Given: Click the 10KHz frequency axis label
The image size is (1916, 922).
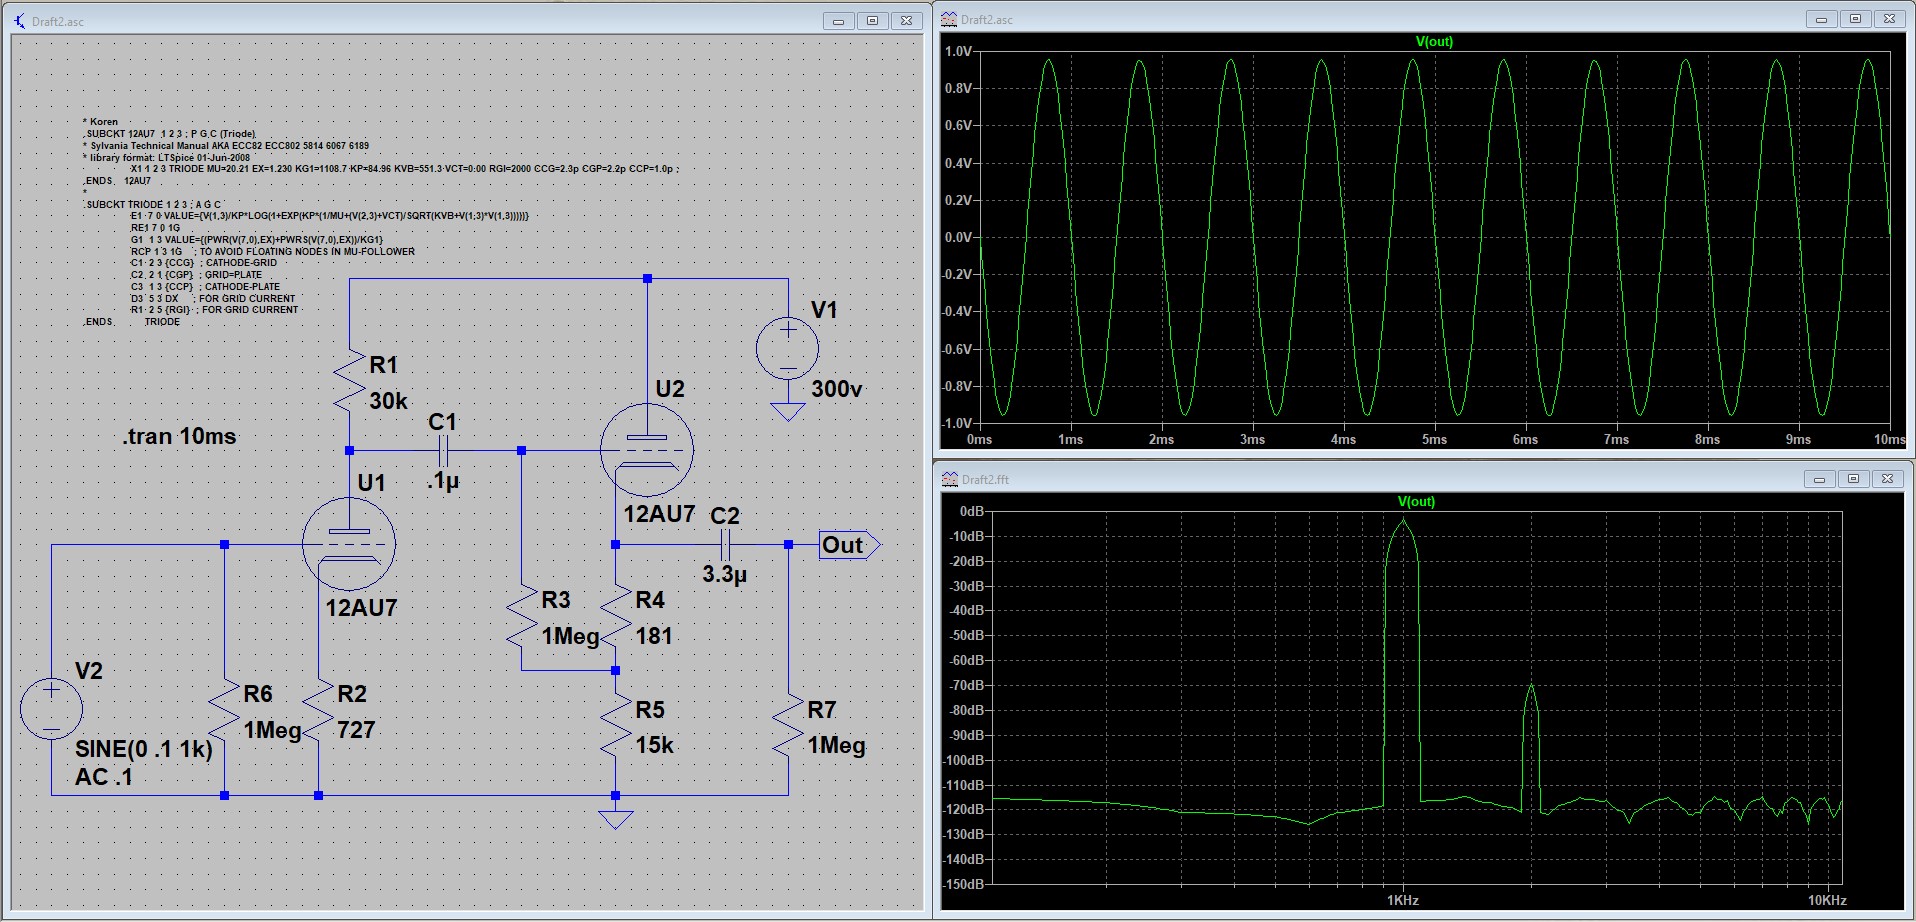Looking at the screenshot, I should pos(1827,900).
